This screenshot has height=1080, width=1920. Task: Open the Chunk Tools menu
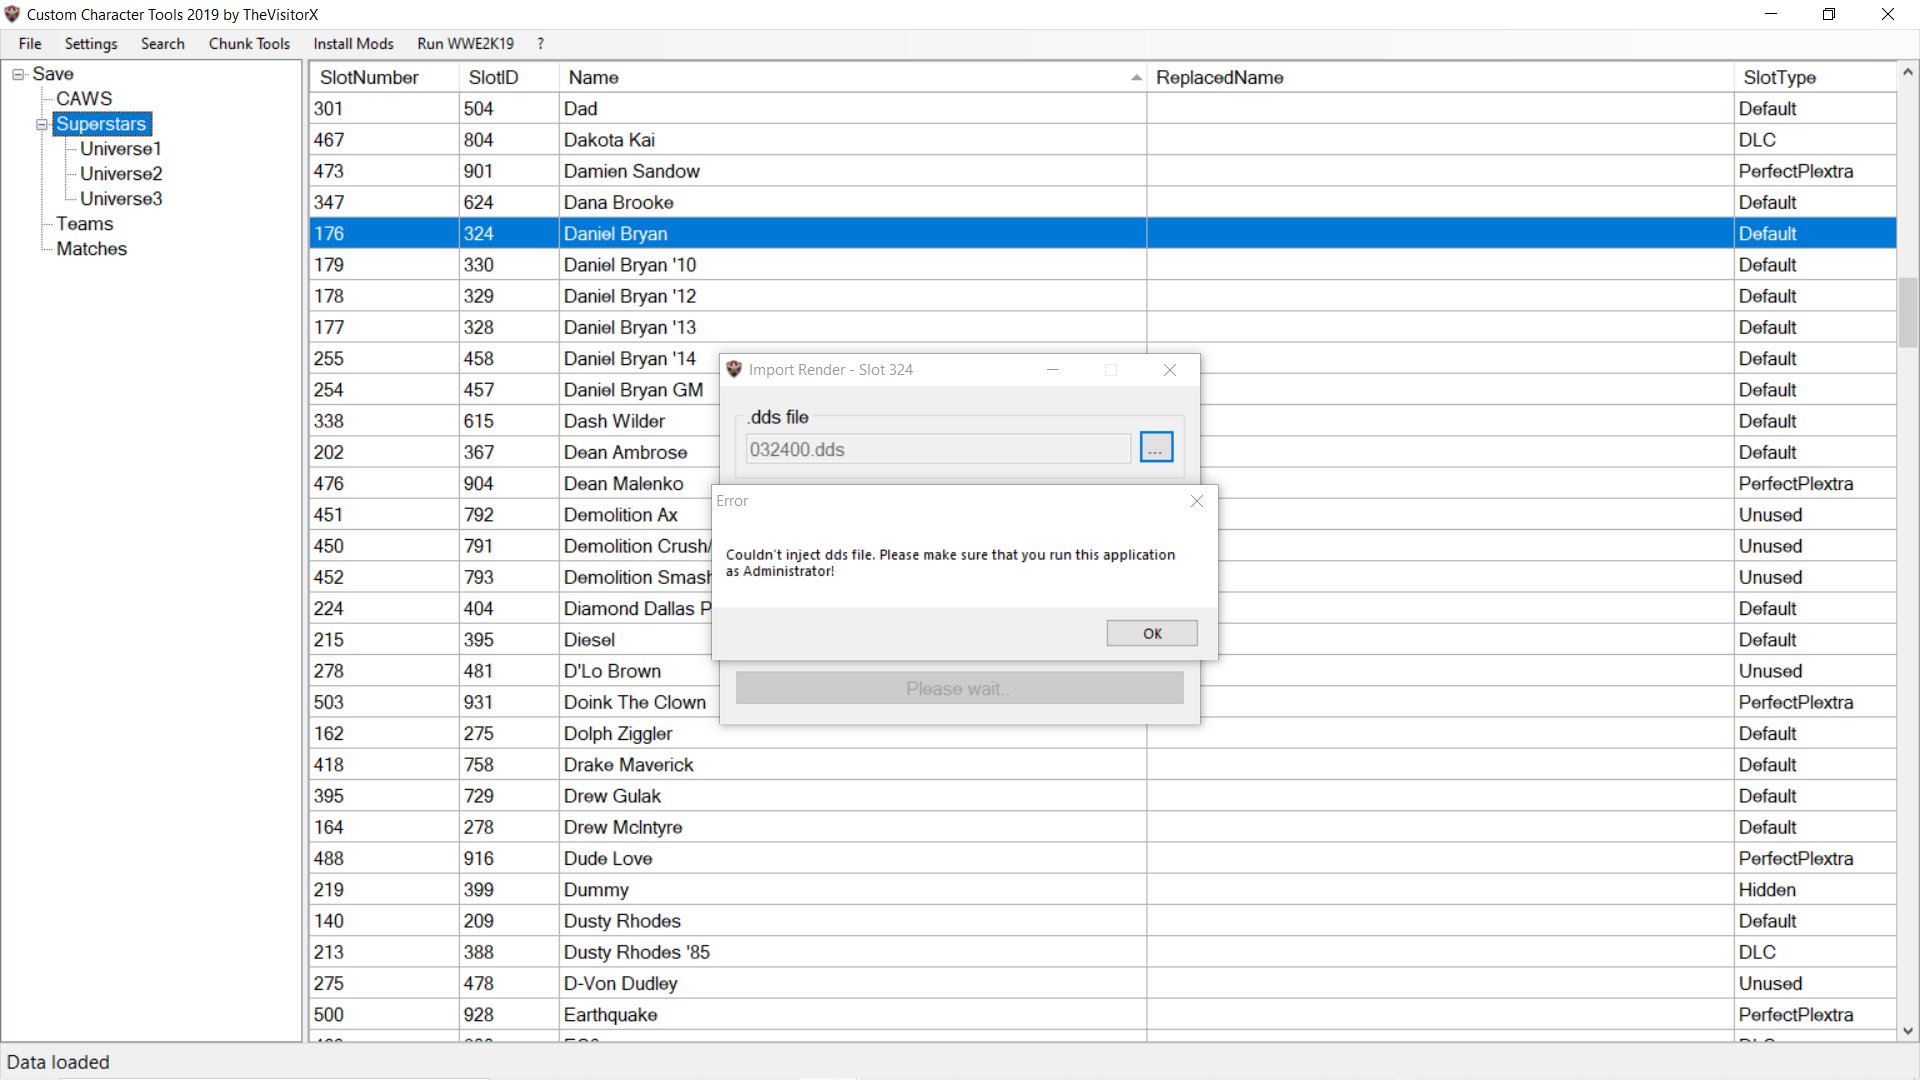coord(249,44)
